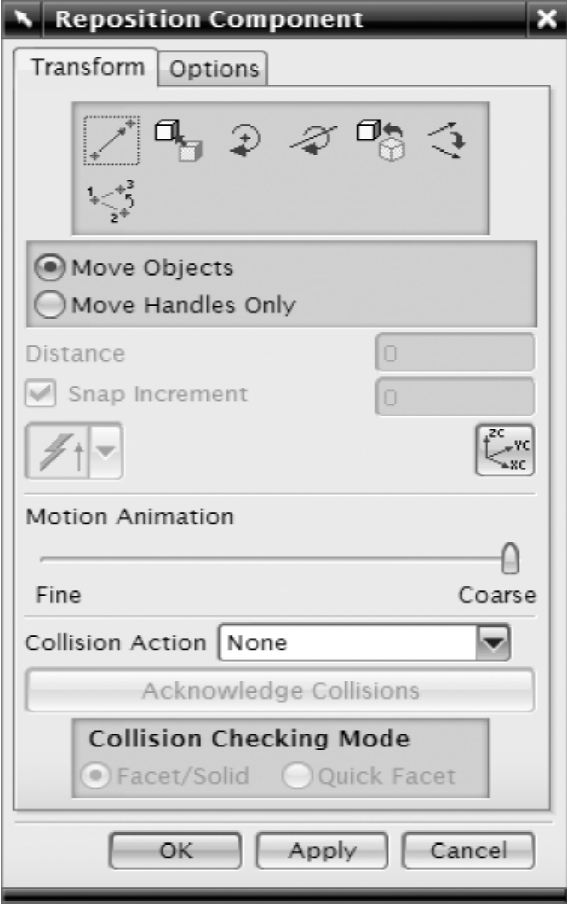The width and height of the screenshot is (567, 904).
Task: Select the Rotate About a Point icon
Action: pos(246,140)
